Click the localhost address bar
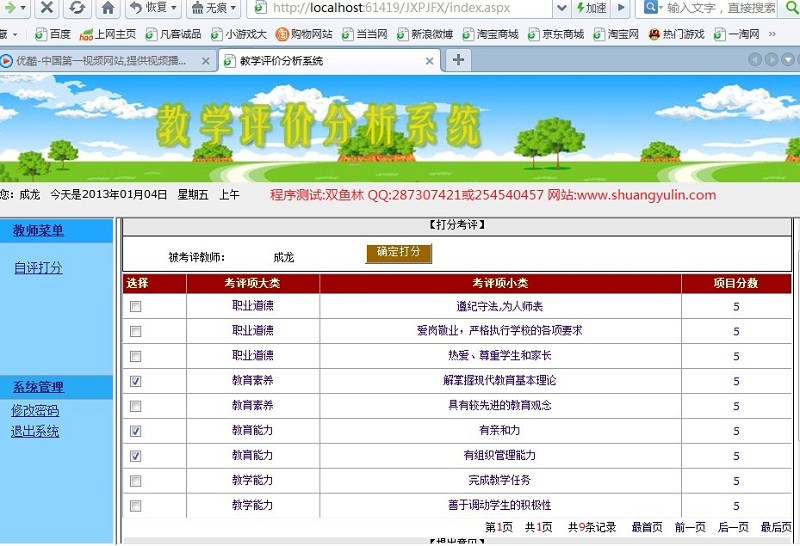This screenshot has height=546, width=800. 401,8
